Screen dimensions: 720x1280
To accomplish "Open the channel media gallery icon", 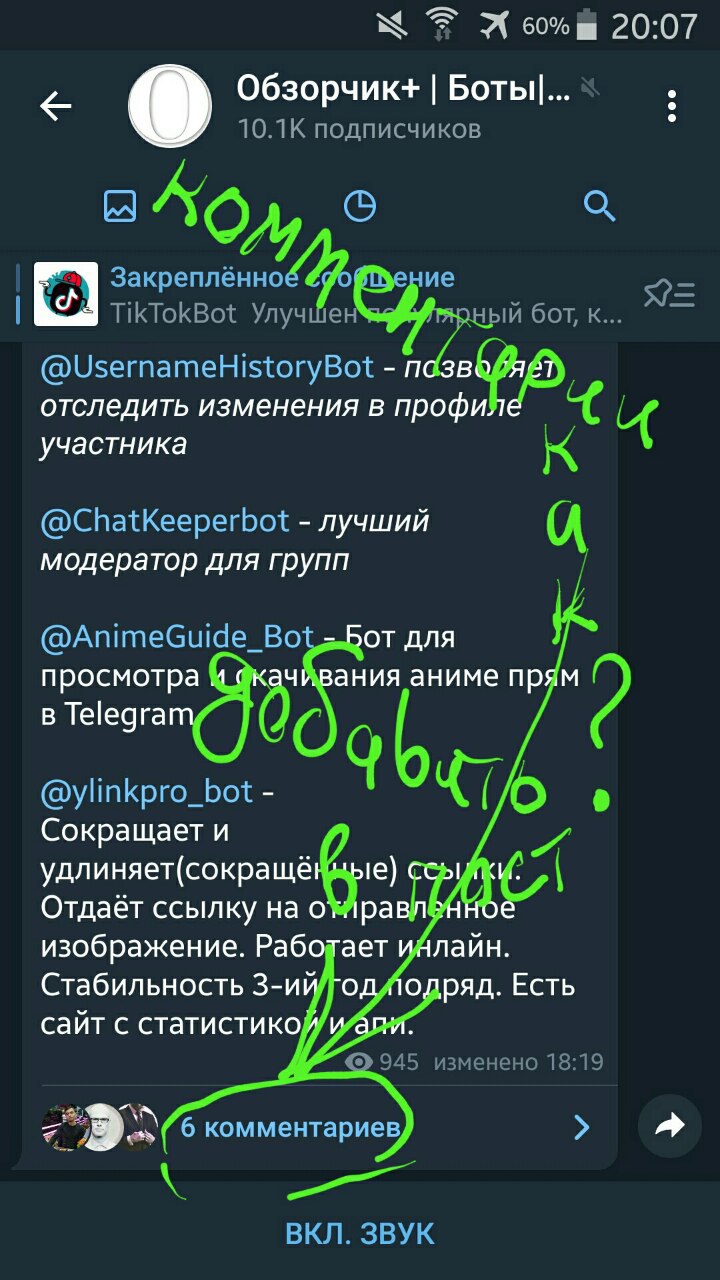I will pos(120,207).
